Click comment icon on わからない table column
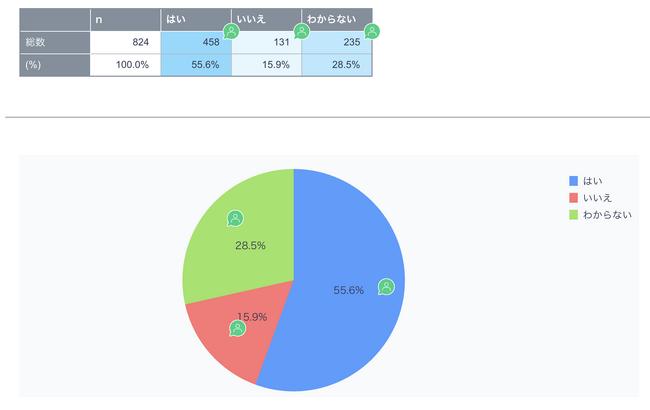Viewport: 650px width, 410px height. (x=372, y=32)
